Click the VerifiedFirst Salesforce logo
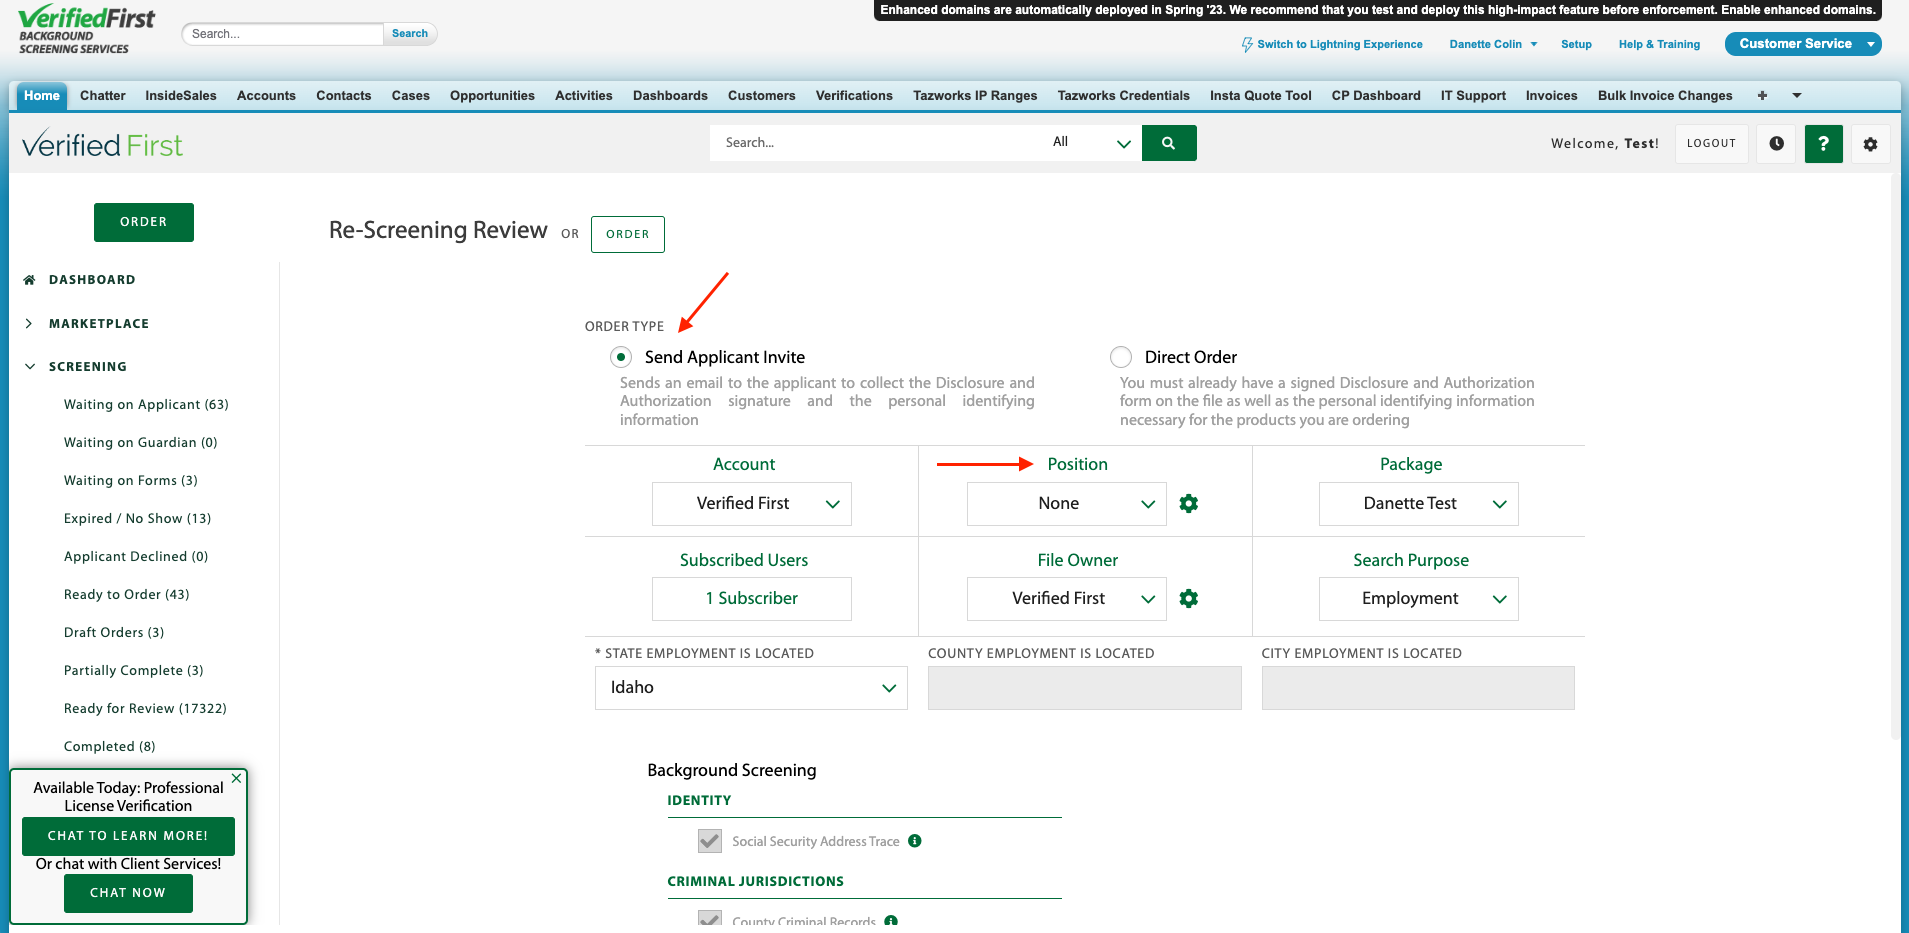The width and height of the screenshot is (1909, 933). [x=87, y=30]
